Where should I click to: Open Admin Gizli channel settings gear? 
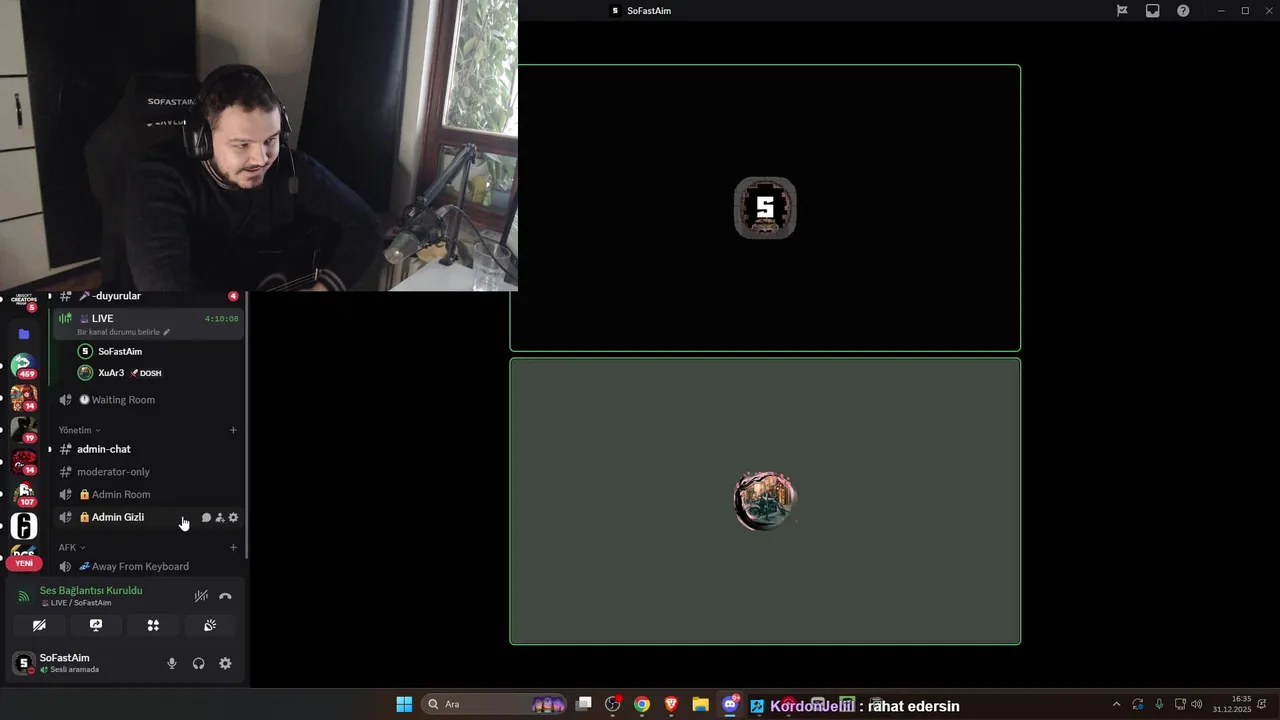click(233, 517)
